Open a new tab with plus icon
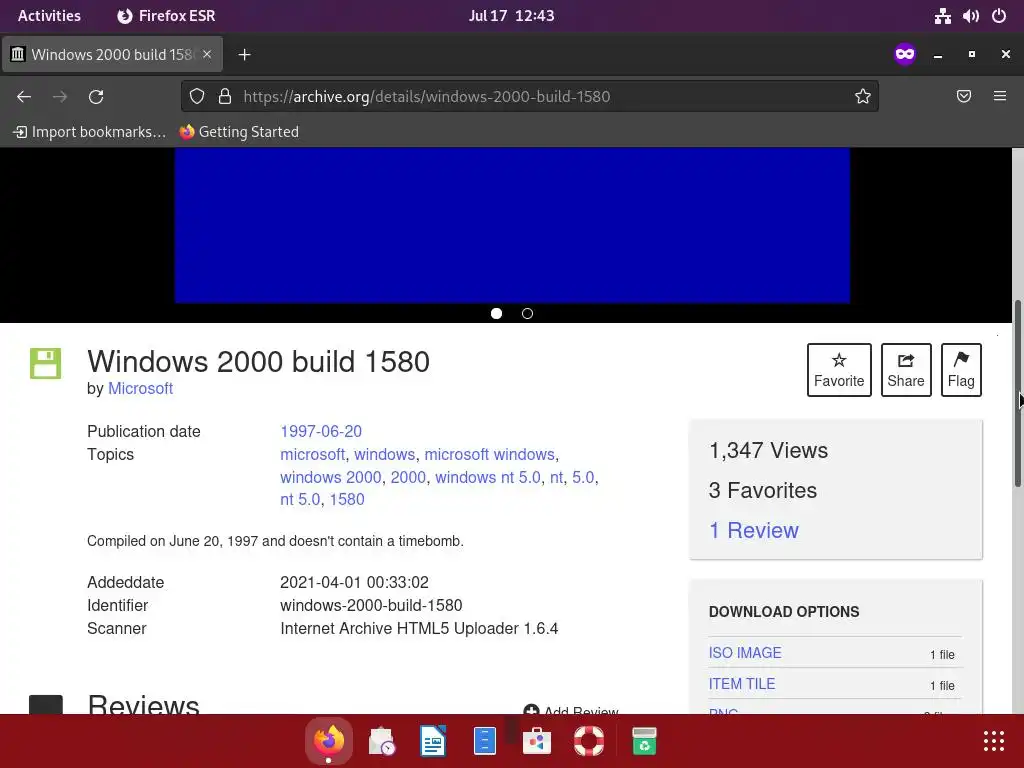The height and width of the screenshot is (768, 1024). coord(244,55)
